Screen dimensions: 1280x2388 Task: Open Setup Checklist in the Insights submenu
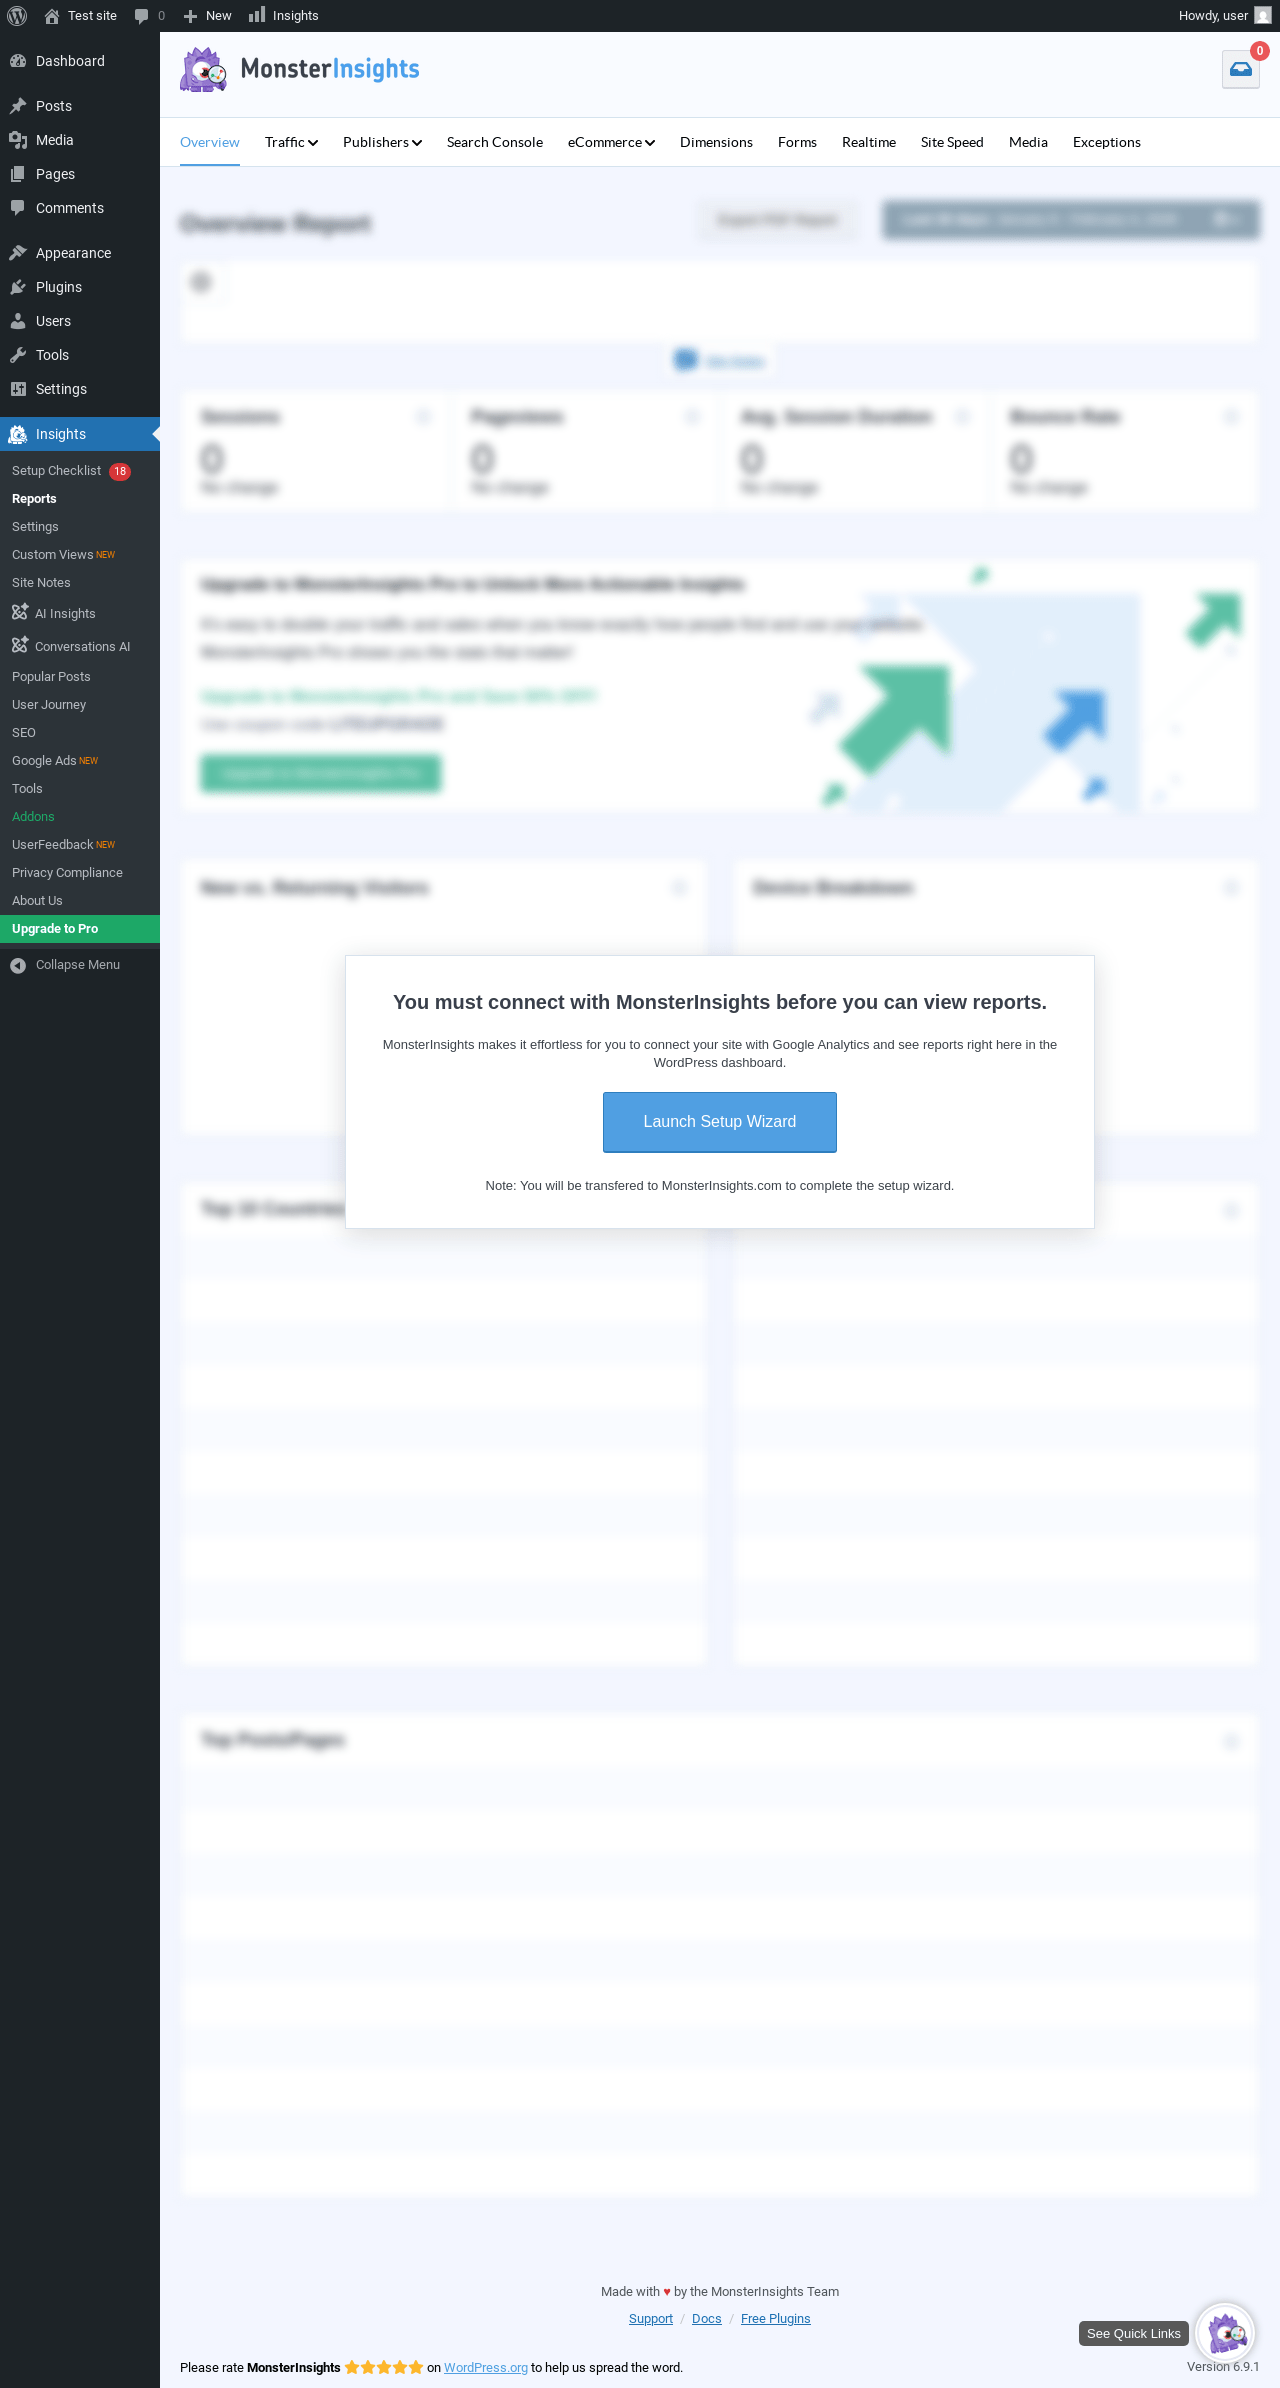click(x=56, y=471)
